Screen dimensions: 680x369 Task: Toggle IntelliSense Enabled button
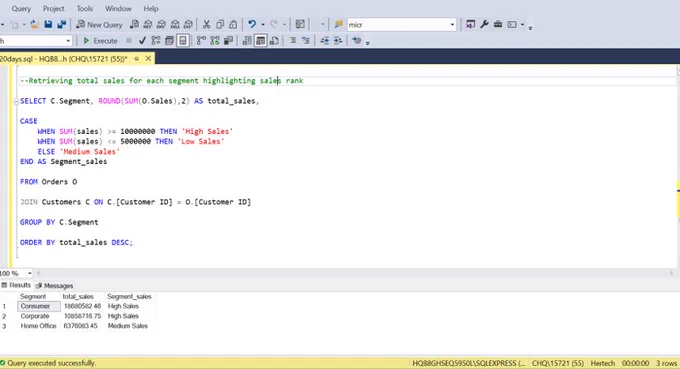point(183,41)
